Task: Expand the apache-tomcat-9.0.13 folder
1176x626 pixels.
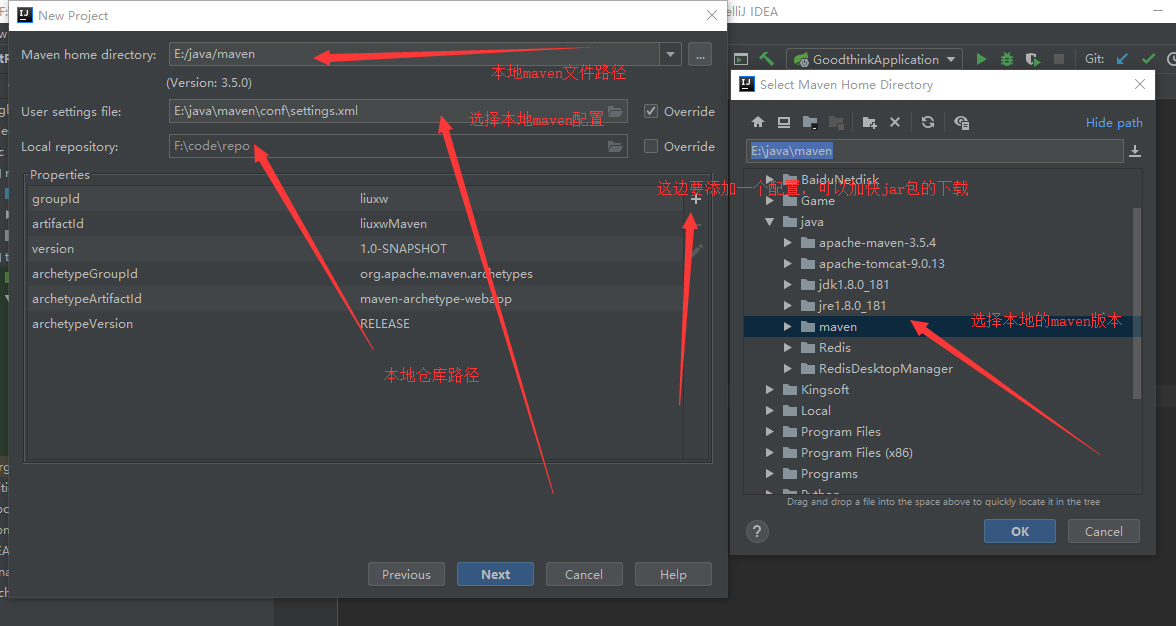Action: point(788,264)
